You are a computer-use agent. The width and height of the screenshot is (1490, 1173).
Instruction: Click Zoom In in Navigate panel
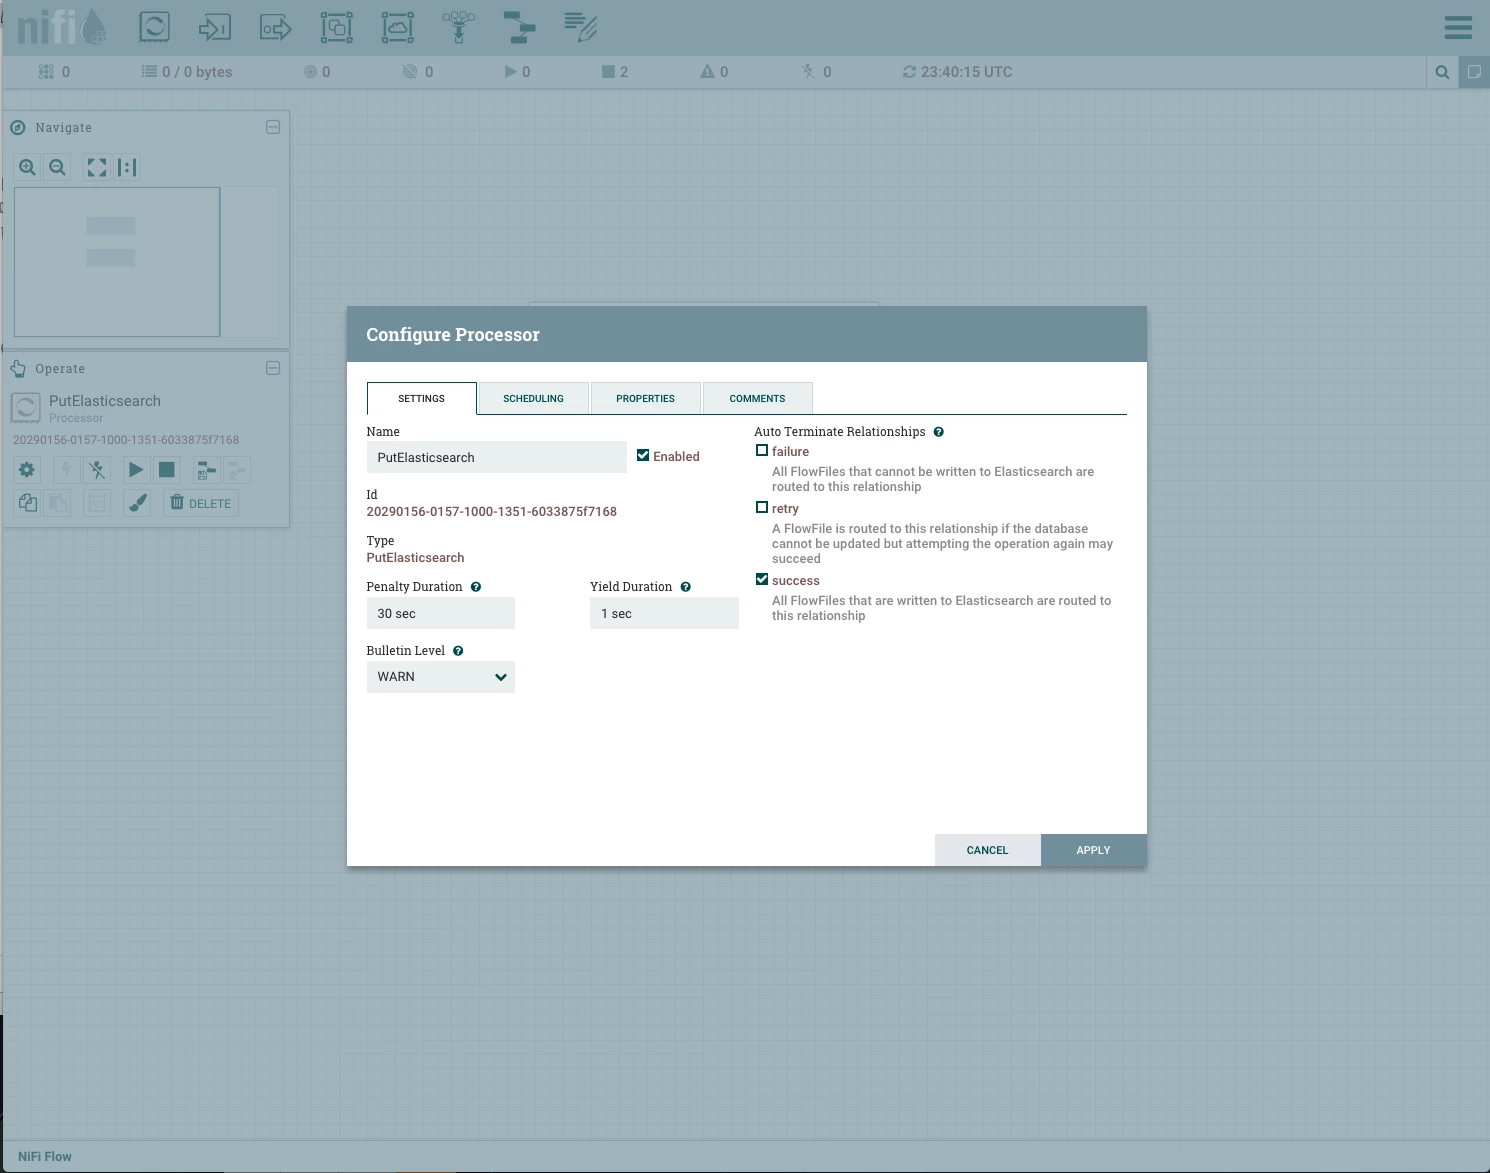pos(28,167)
